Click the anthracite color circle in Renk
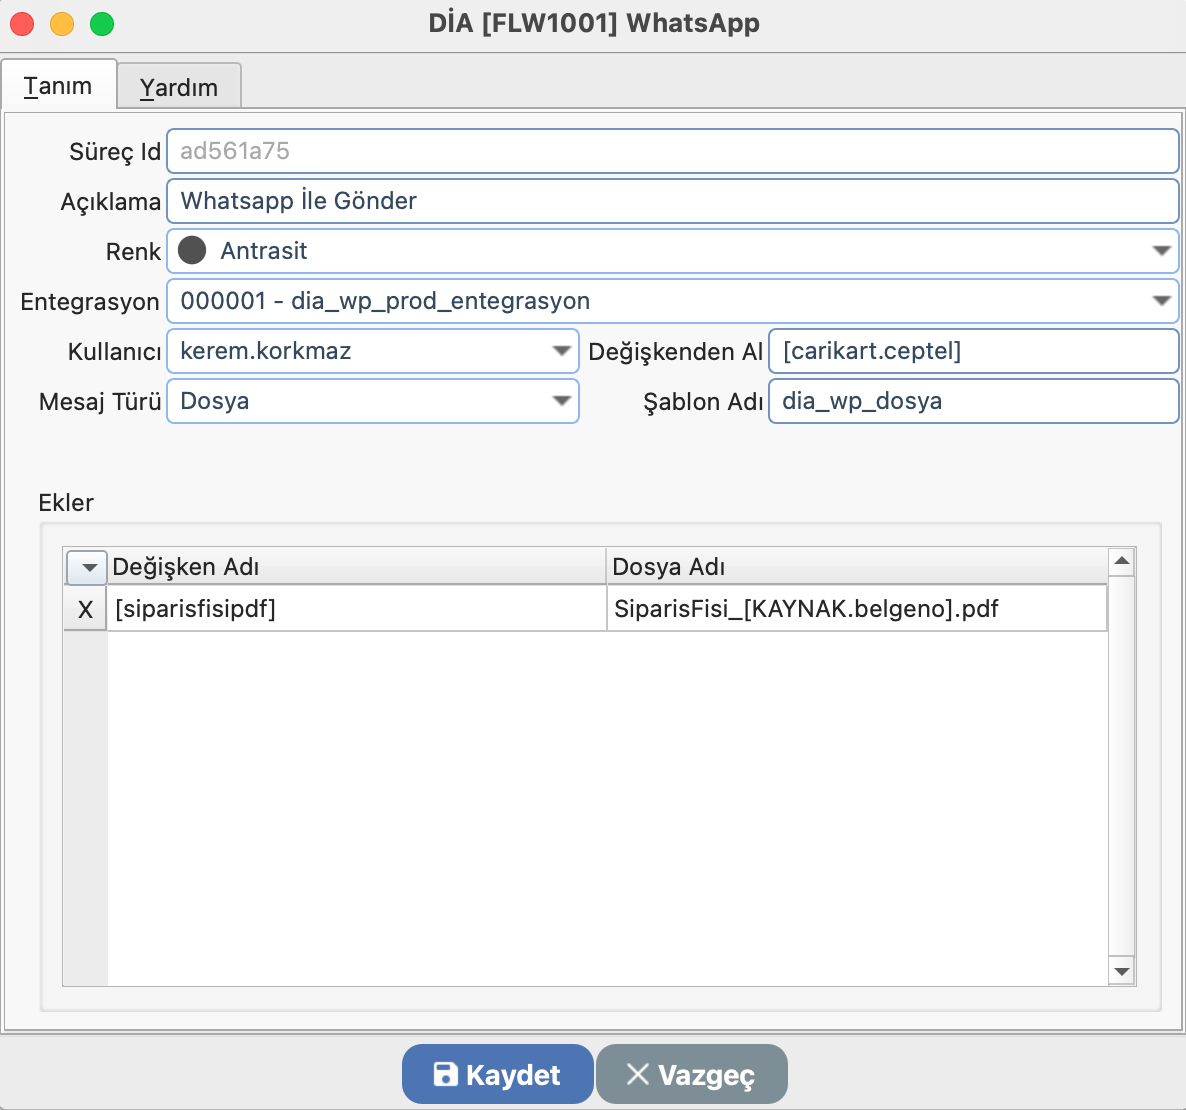This screenshot has width=1186, height=1110. click(x=192, y=251)
